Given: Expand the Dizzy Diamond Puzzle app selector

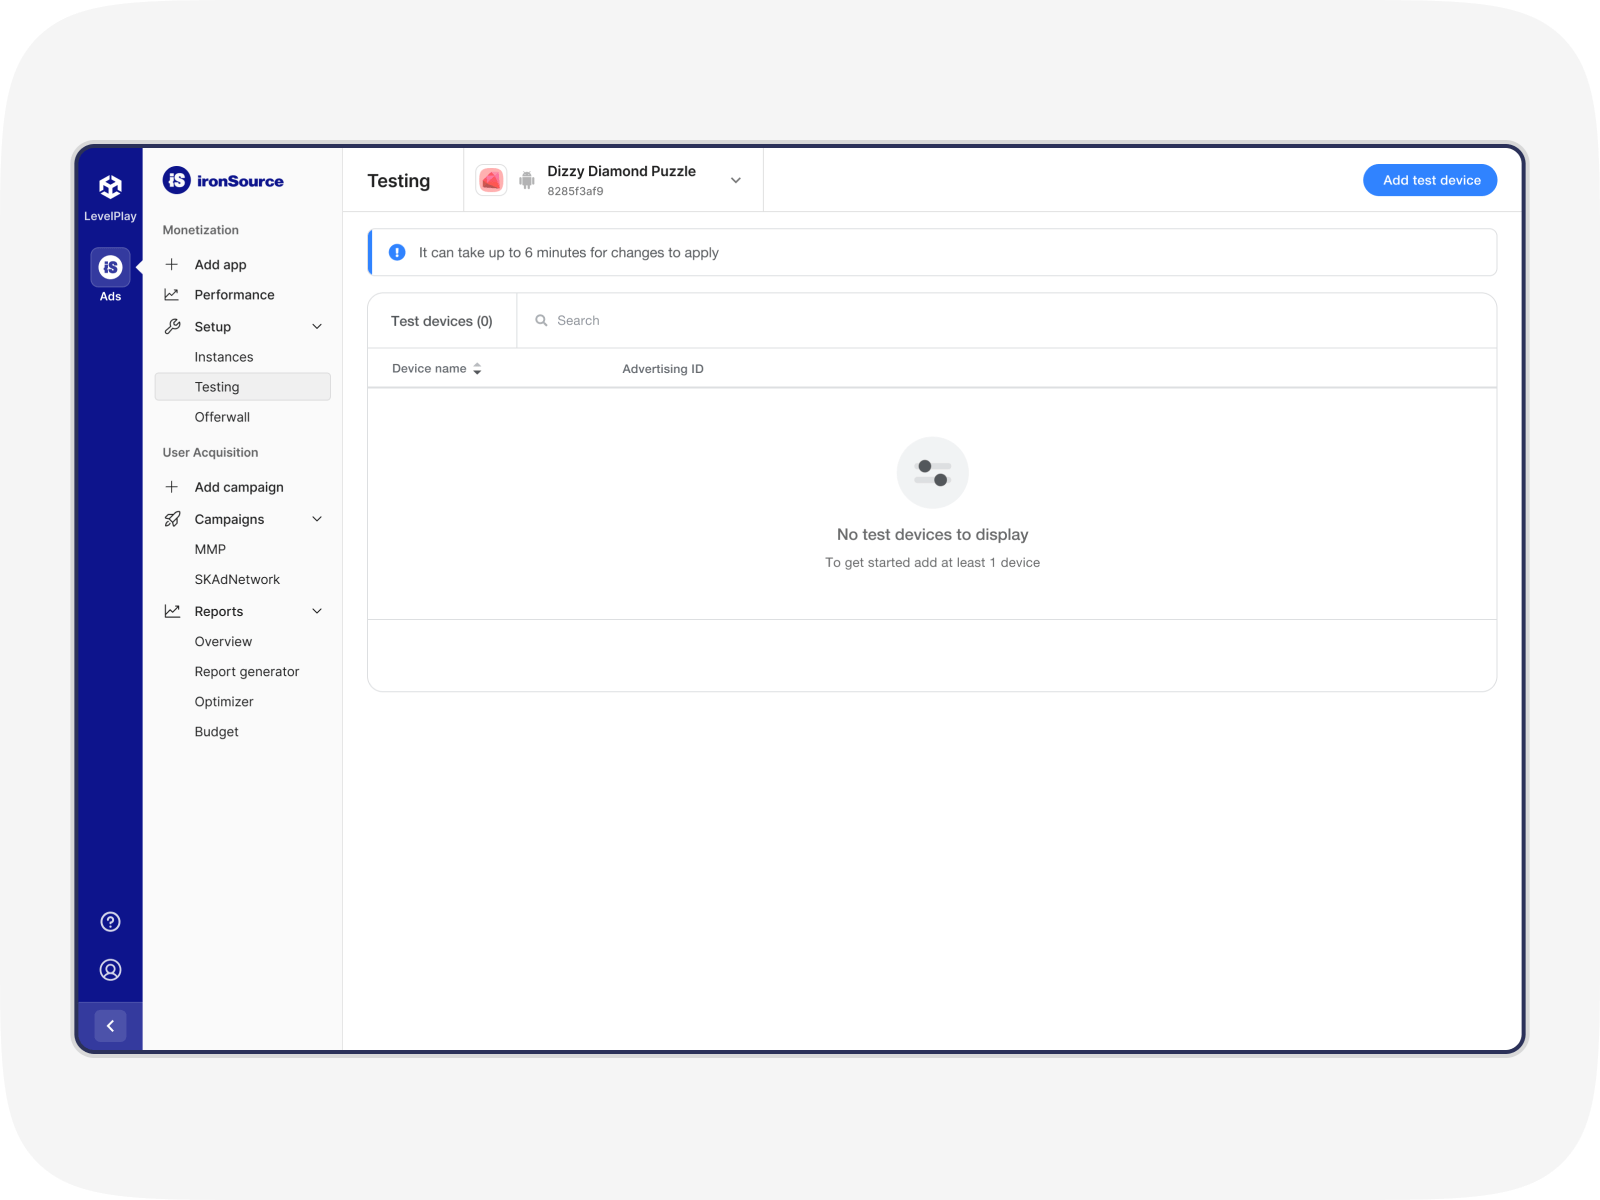Looking at the screenshot, I should tap(735, 180).
